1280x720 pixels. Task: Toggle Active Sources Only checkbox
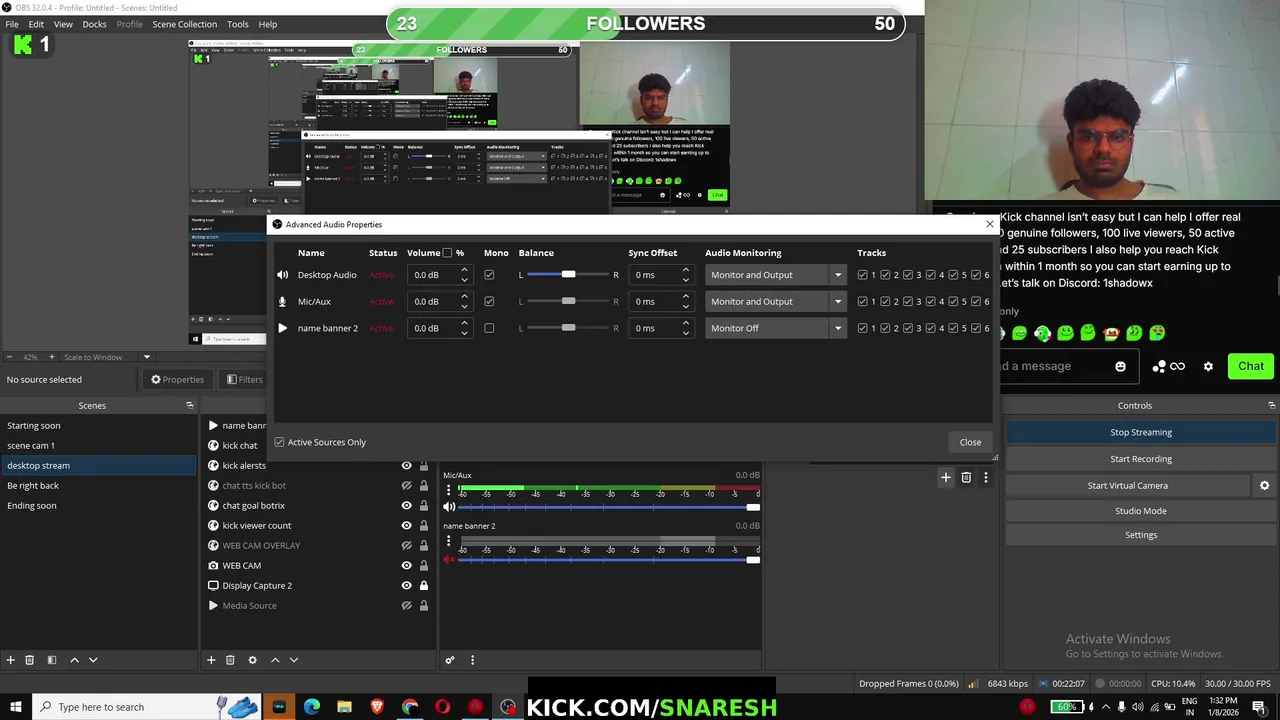point(279,442)
